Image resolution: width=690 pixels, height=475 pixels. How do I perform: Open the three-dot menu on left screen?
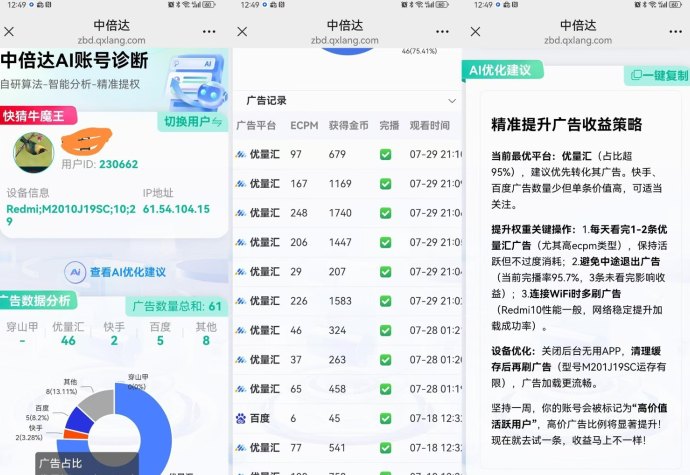[209, 32]
